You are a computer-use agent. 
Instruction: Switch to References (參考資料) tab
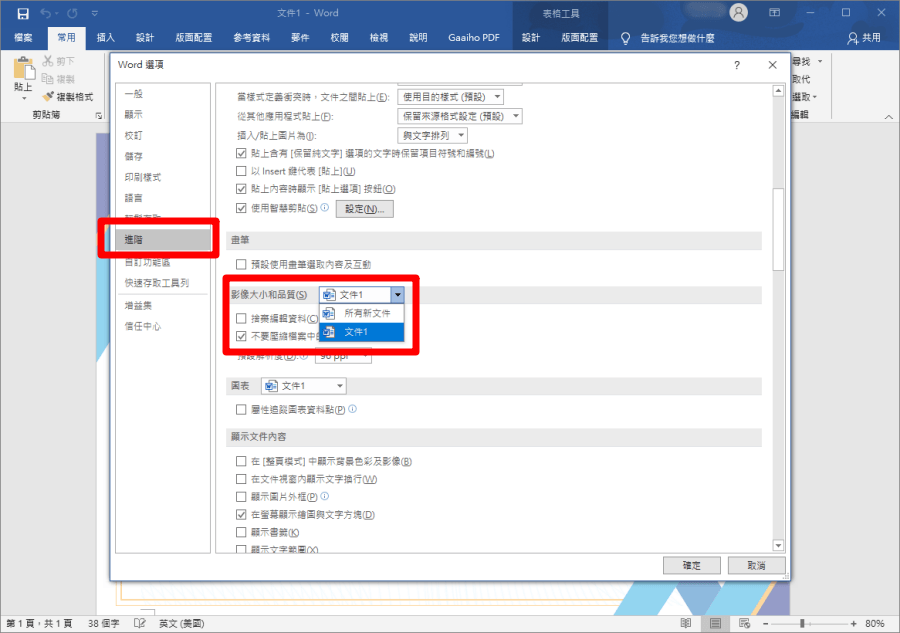tap(251, 38)
